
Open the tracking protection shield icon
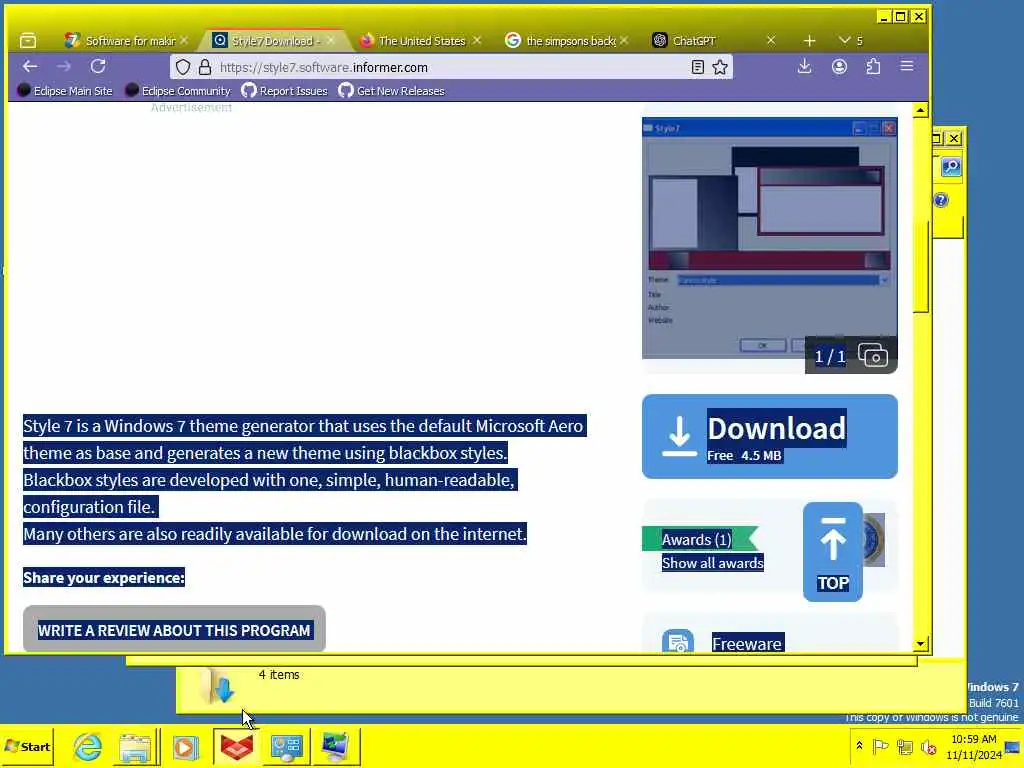click(x=183, y=67)
